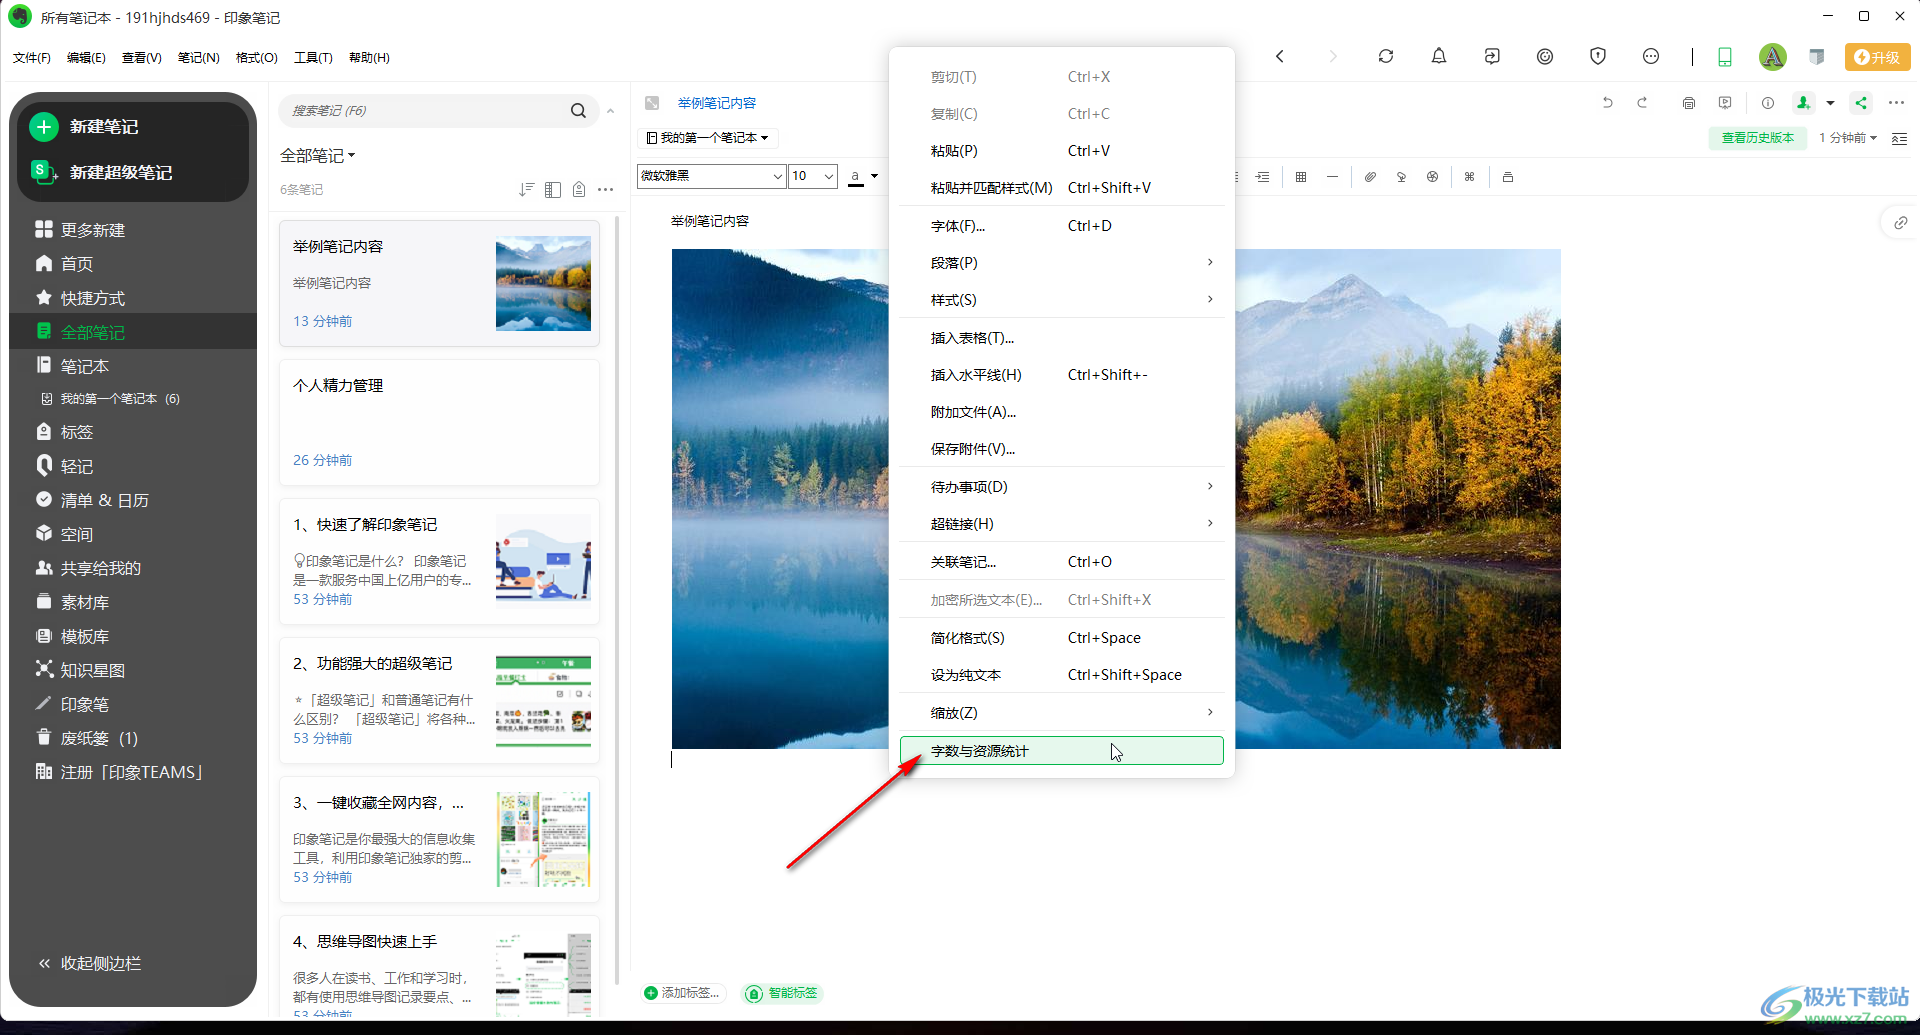Expand the 样式(S) submenu
The image size is (1920, 1035).
pyautogui.click(x=1061, y=300)
